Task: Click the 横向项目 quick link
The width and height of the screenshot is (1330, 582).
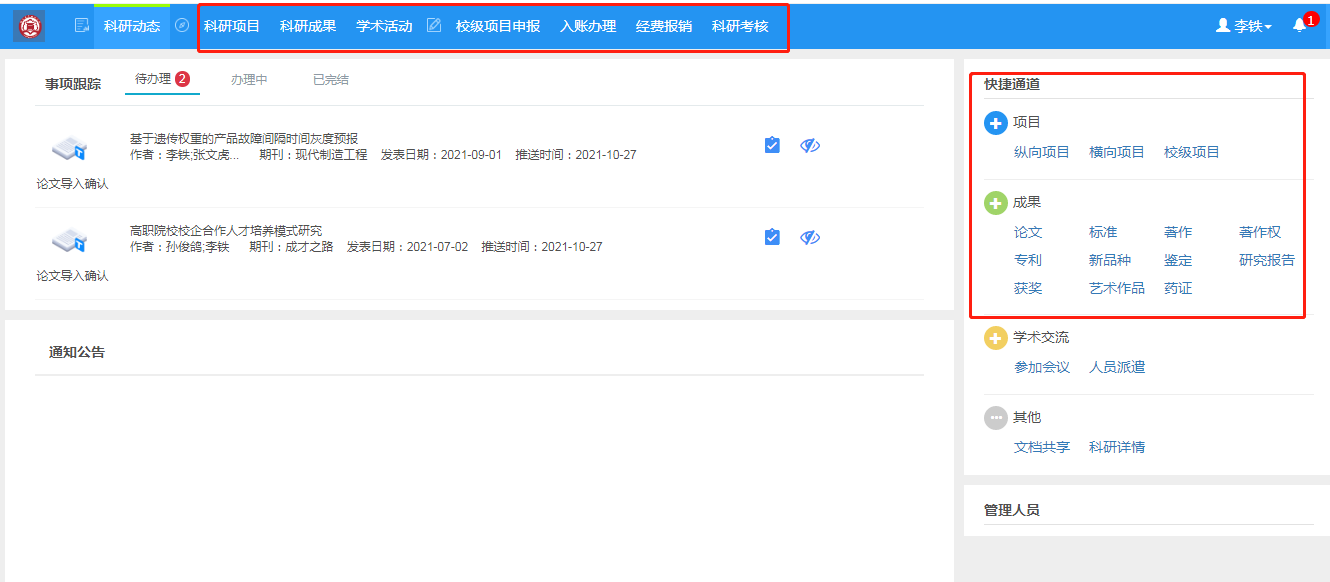Action: click(1117, 152)
